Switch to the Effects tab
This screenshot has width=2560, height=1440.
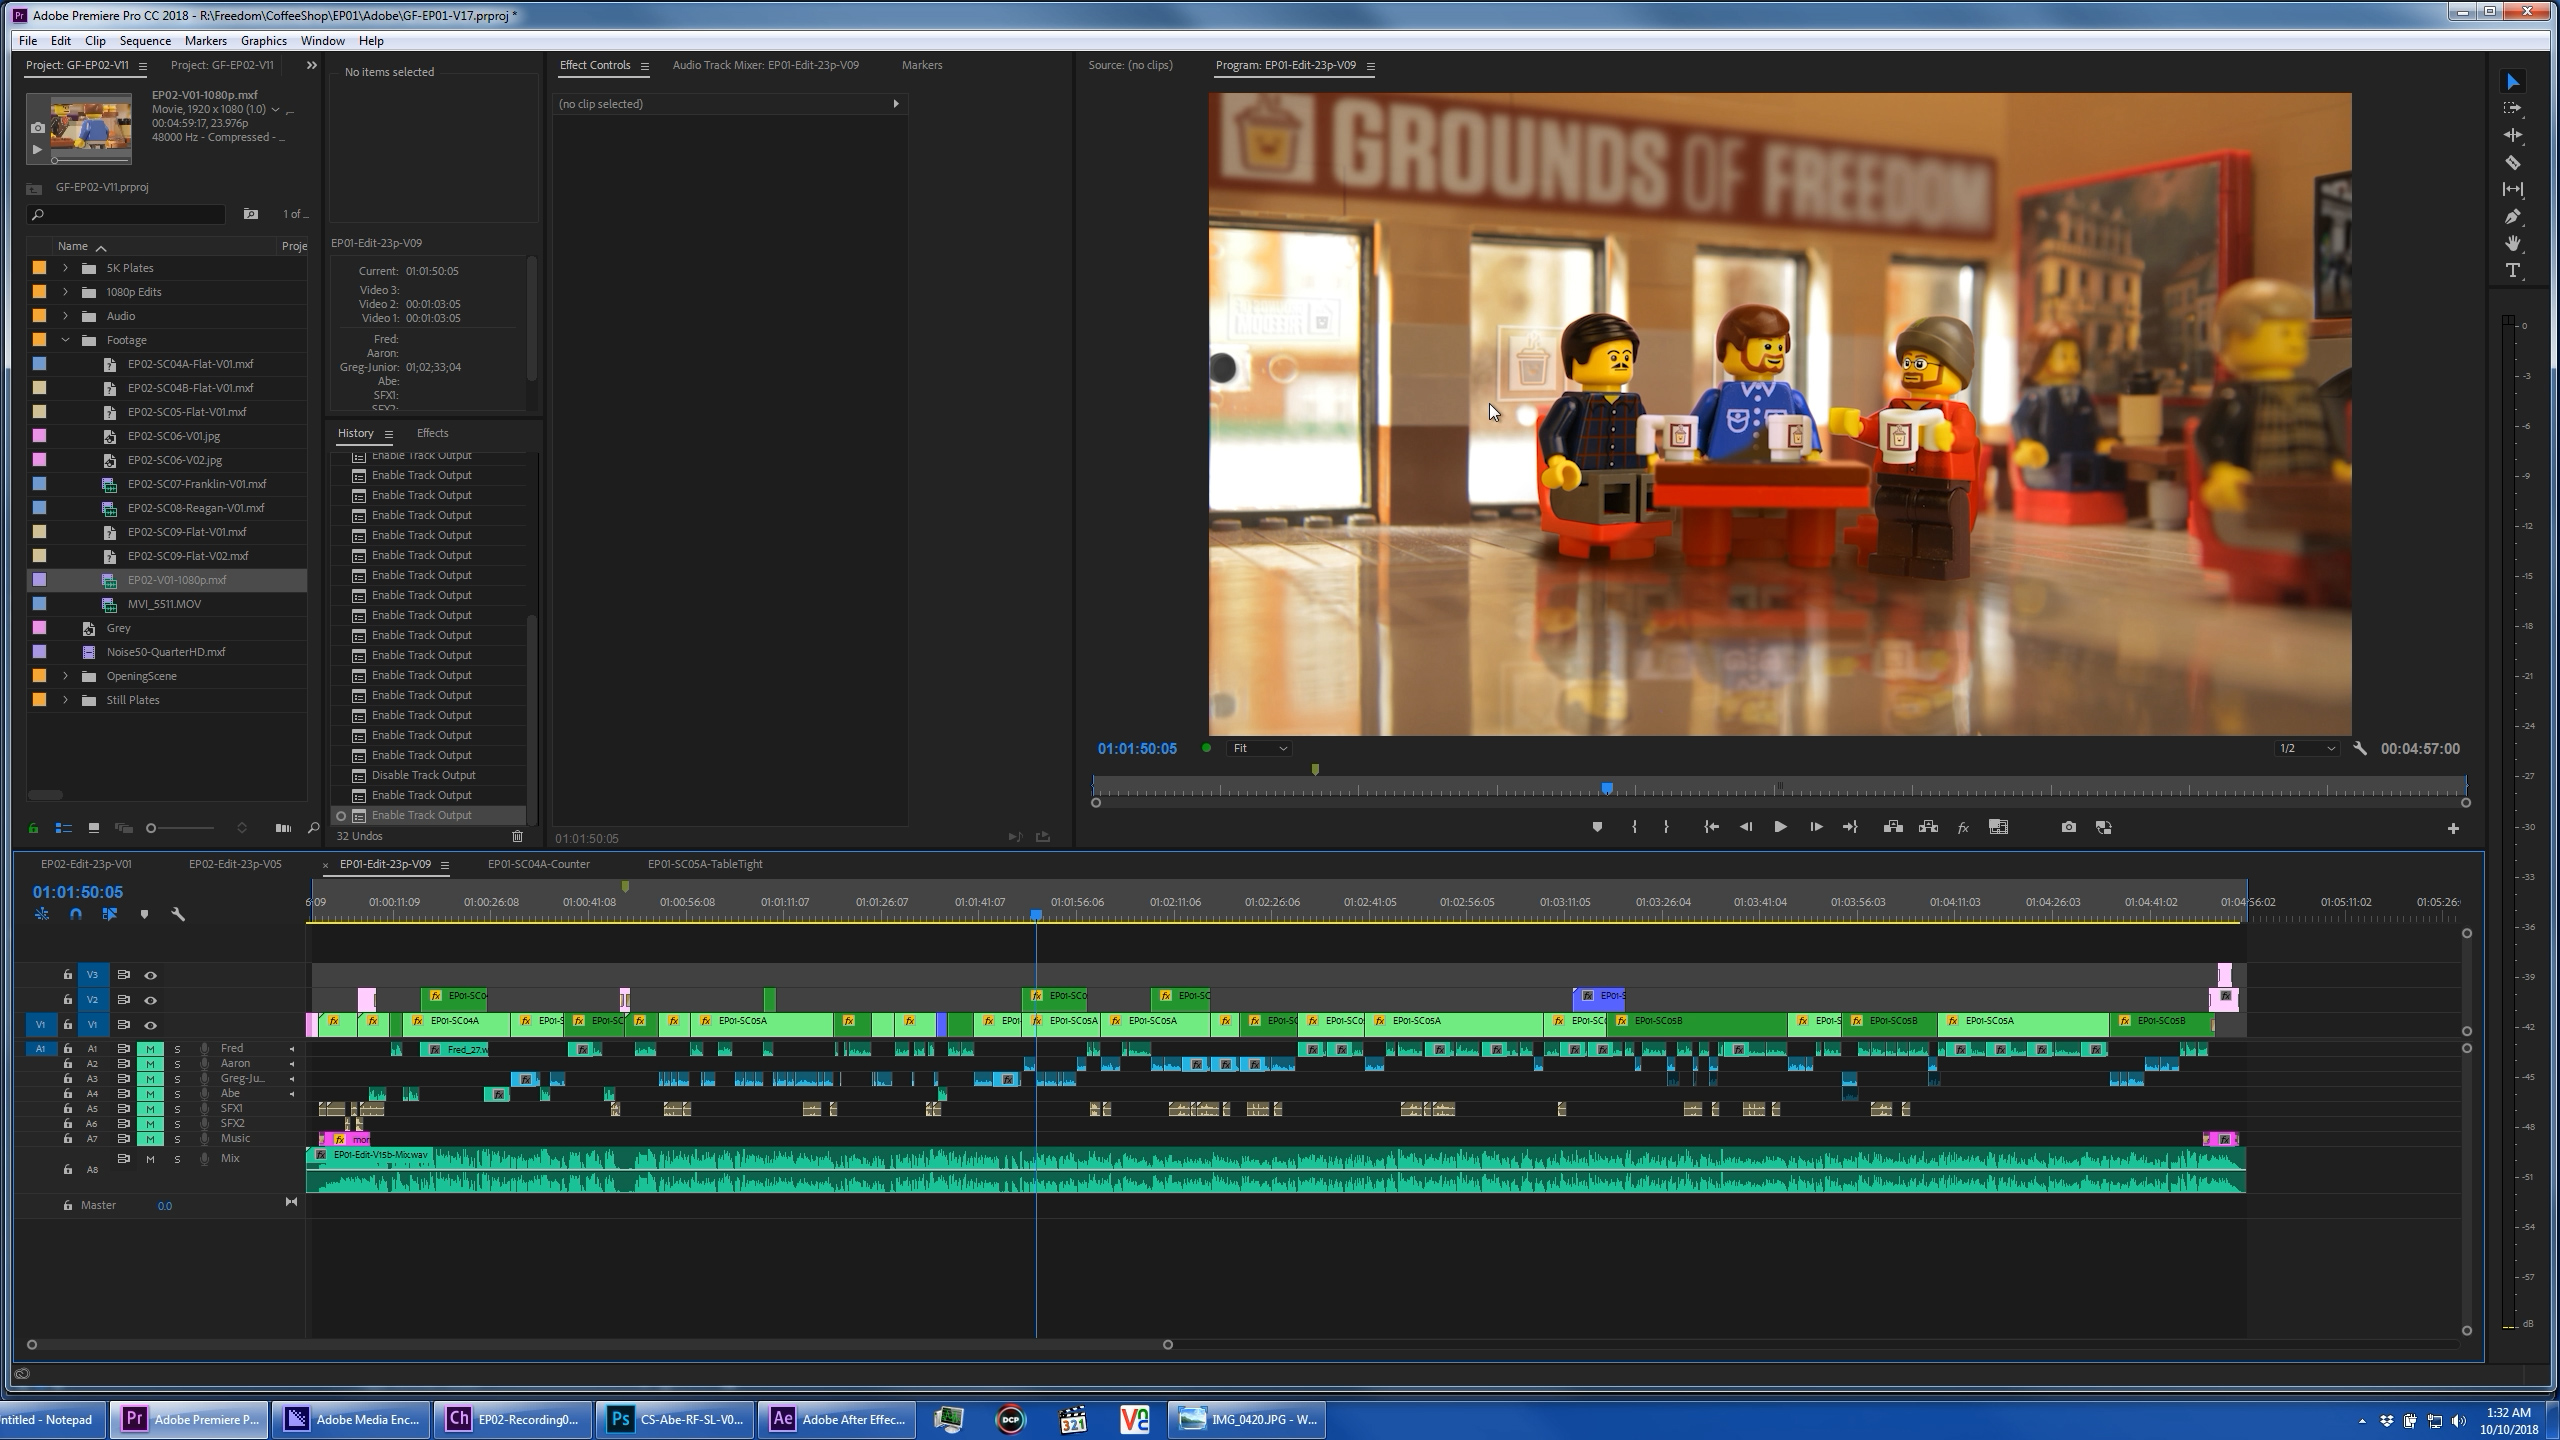pyautogui.click(x=432, y=433)
